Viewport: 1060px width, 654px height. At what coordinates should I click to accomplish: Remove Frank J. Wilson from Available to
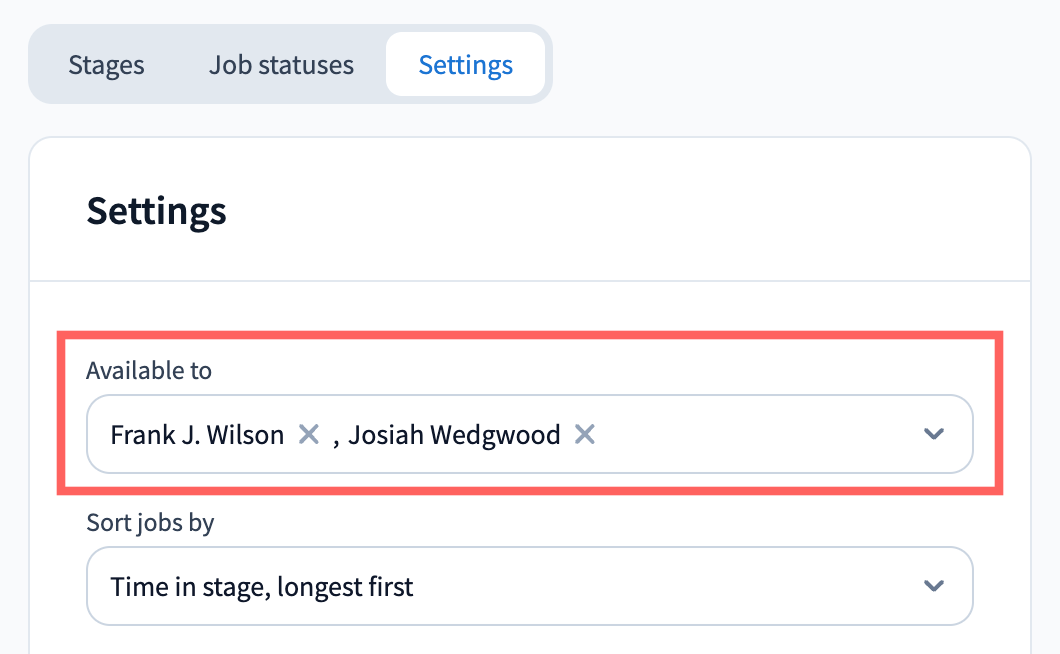[309, 434]
